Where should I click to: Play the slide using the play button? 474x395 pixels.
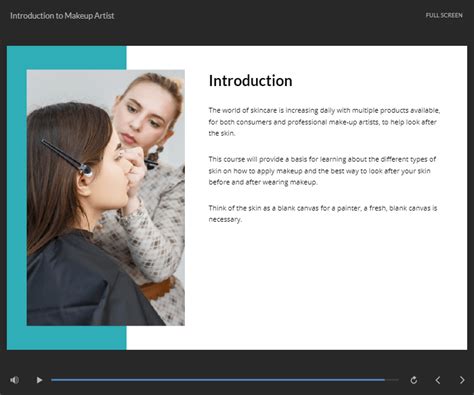(x=39, y=380)
